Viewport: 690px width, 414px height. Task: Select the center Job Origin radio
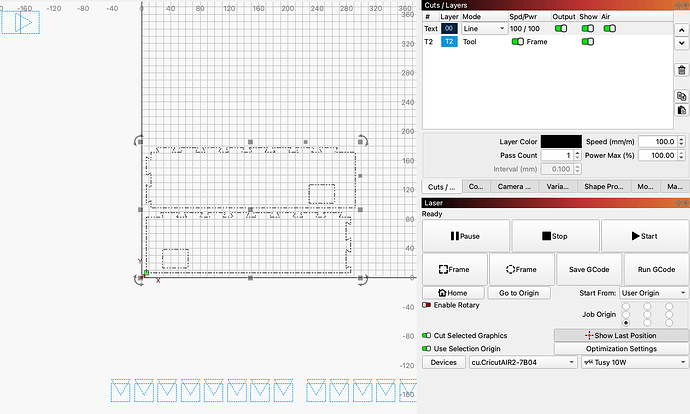coord(647,314)
